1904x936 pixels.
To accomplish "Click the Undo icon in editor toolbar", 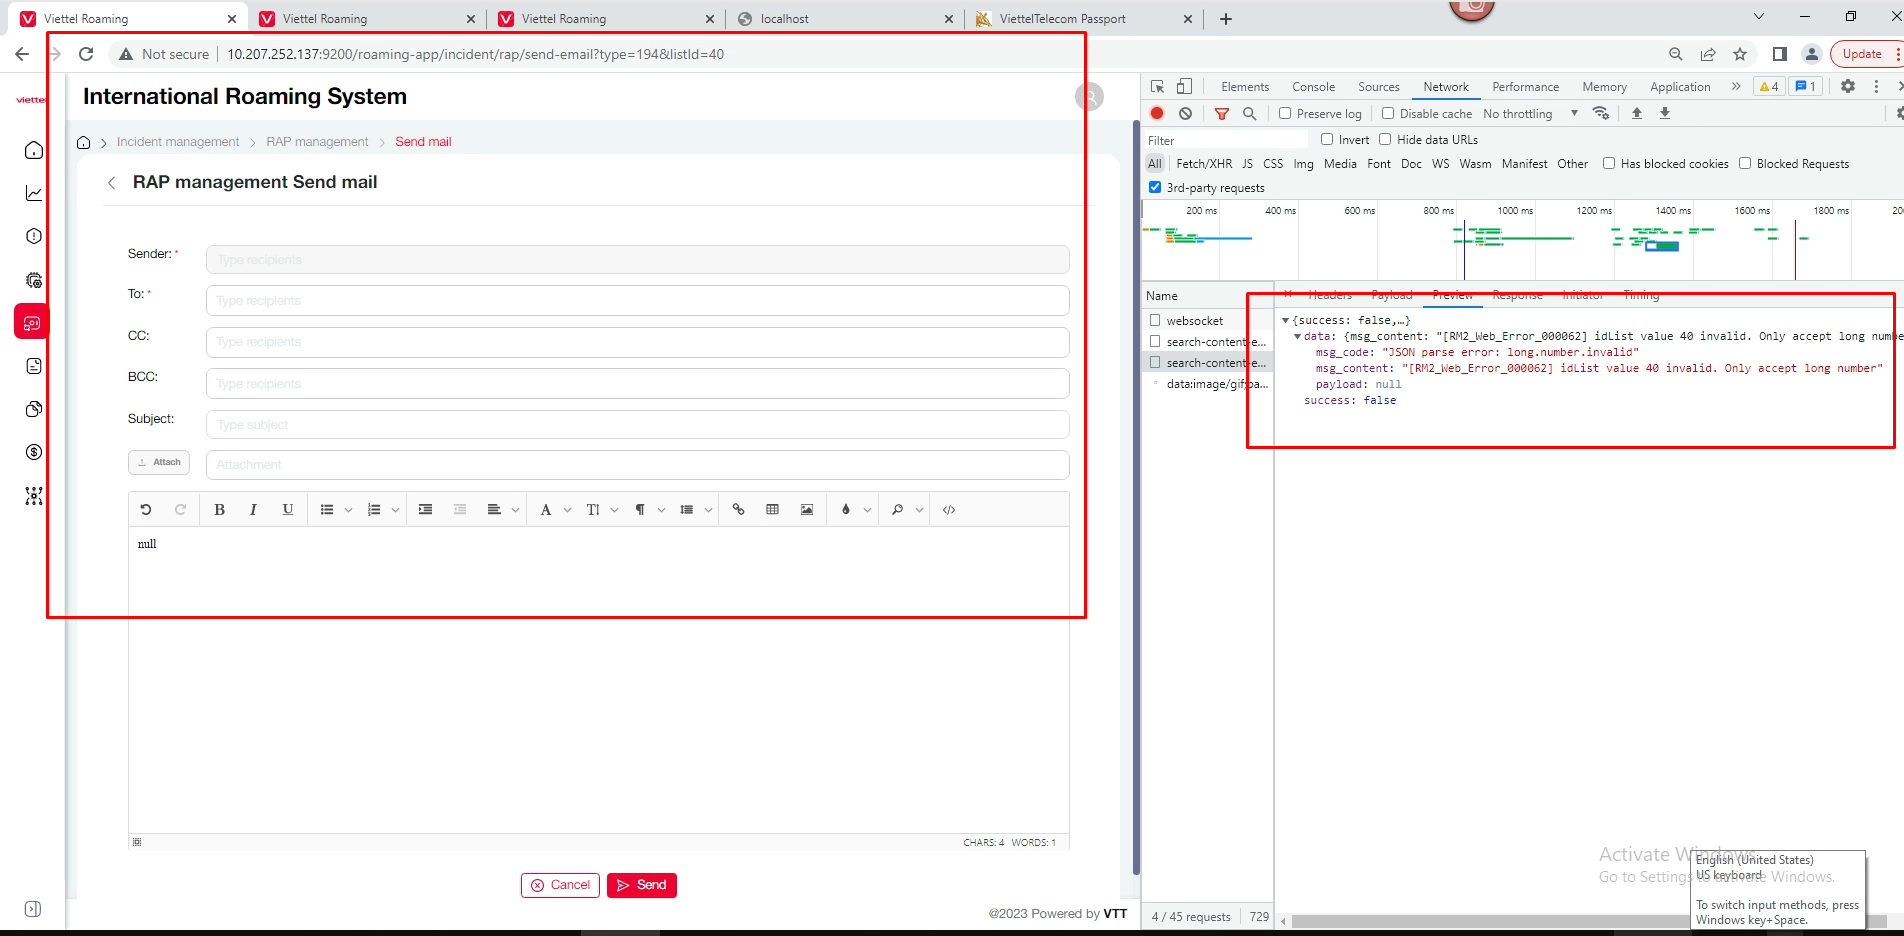I will tap(146, 510).
